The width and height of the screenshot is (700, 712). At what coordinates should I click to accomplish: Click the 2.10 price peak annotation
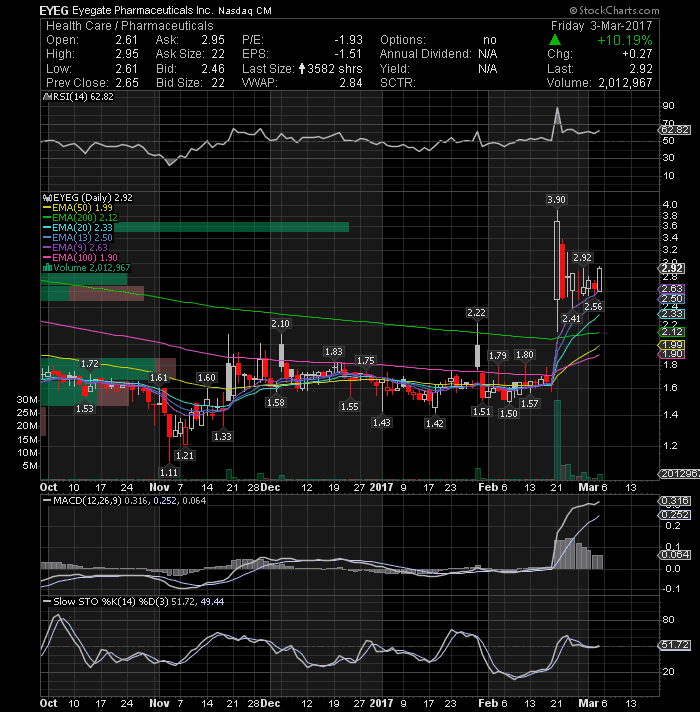pyautogui.click(x=281, y=323)
